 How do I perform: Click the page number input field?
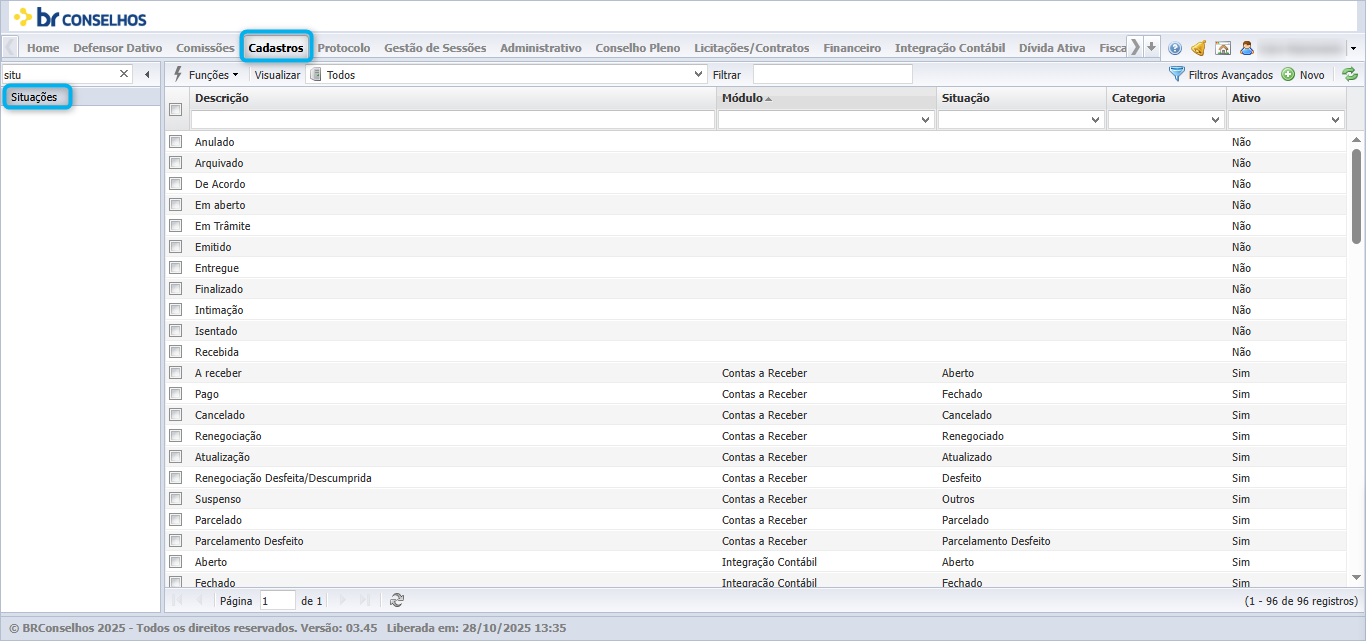coord(277,600)
